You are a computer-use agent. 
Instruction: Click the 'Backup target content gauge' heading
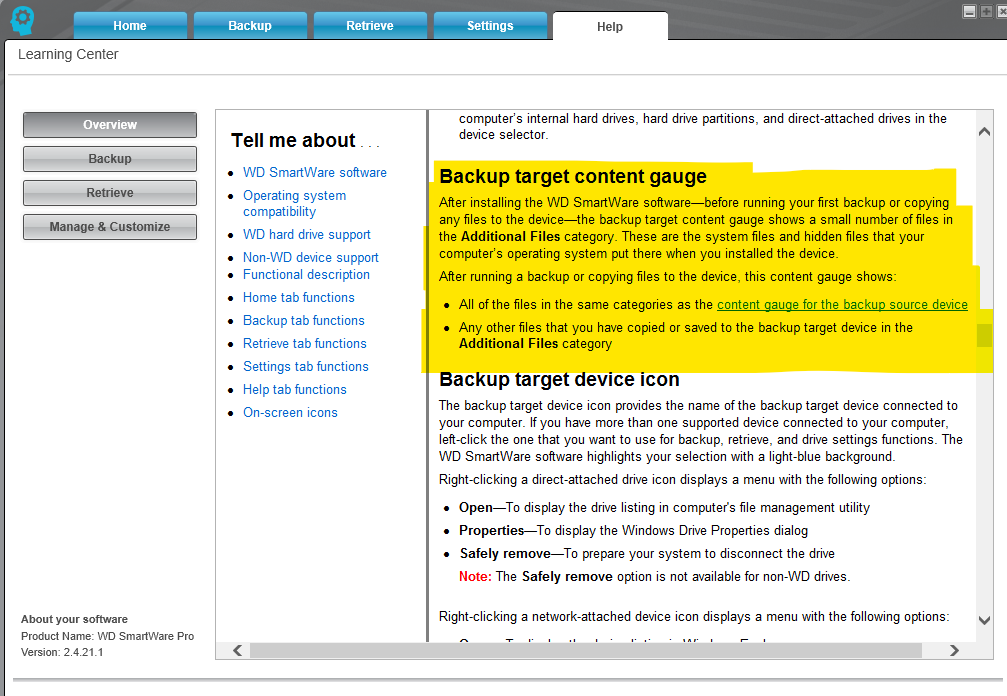(x=573, y=177)
